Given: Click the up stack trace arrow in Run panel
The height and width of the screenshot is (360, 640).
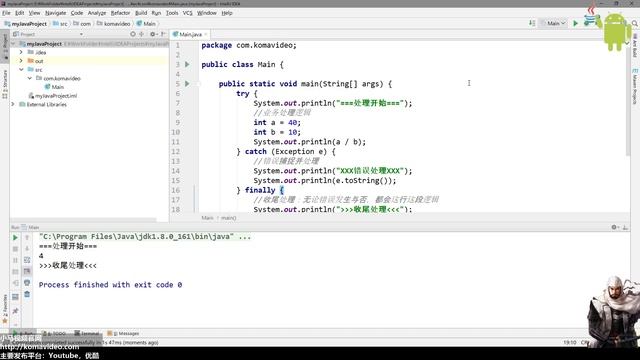Looking at the screenshot, I should tap(27, 238).
